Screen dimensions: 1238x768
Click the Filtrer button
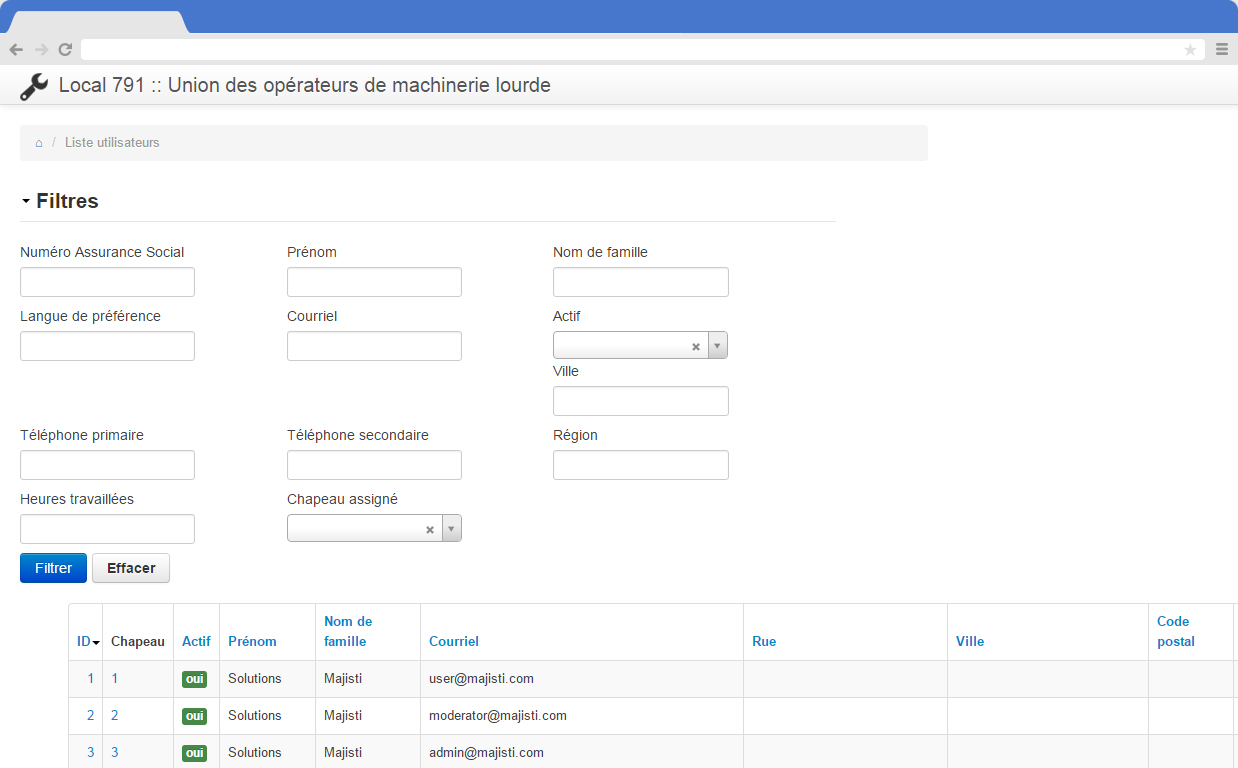[x=53, y=568]
